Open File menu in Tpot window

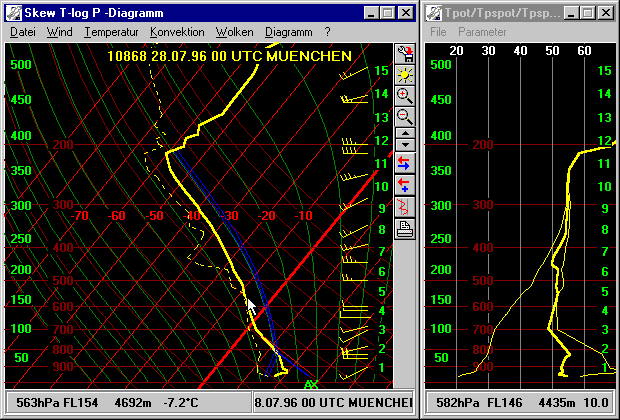click(x=438, y=32)
